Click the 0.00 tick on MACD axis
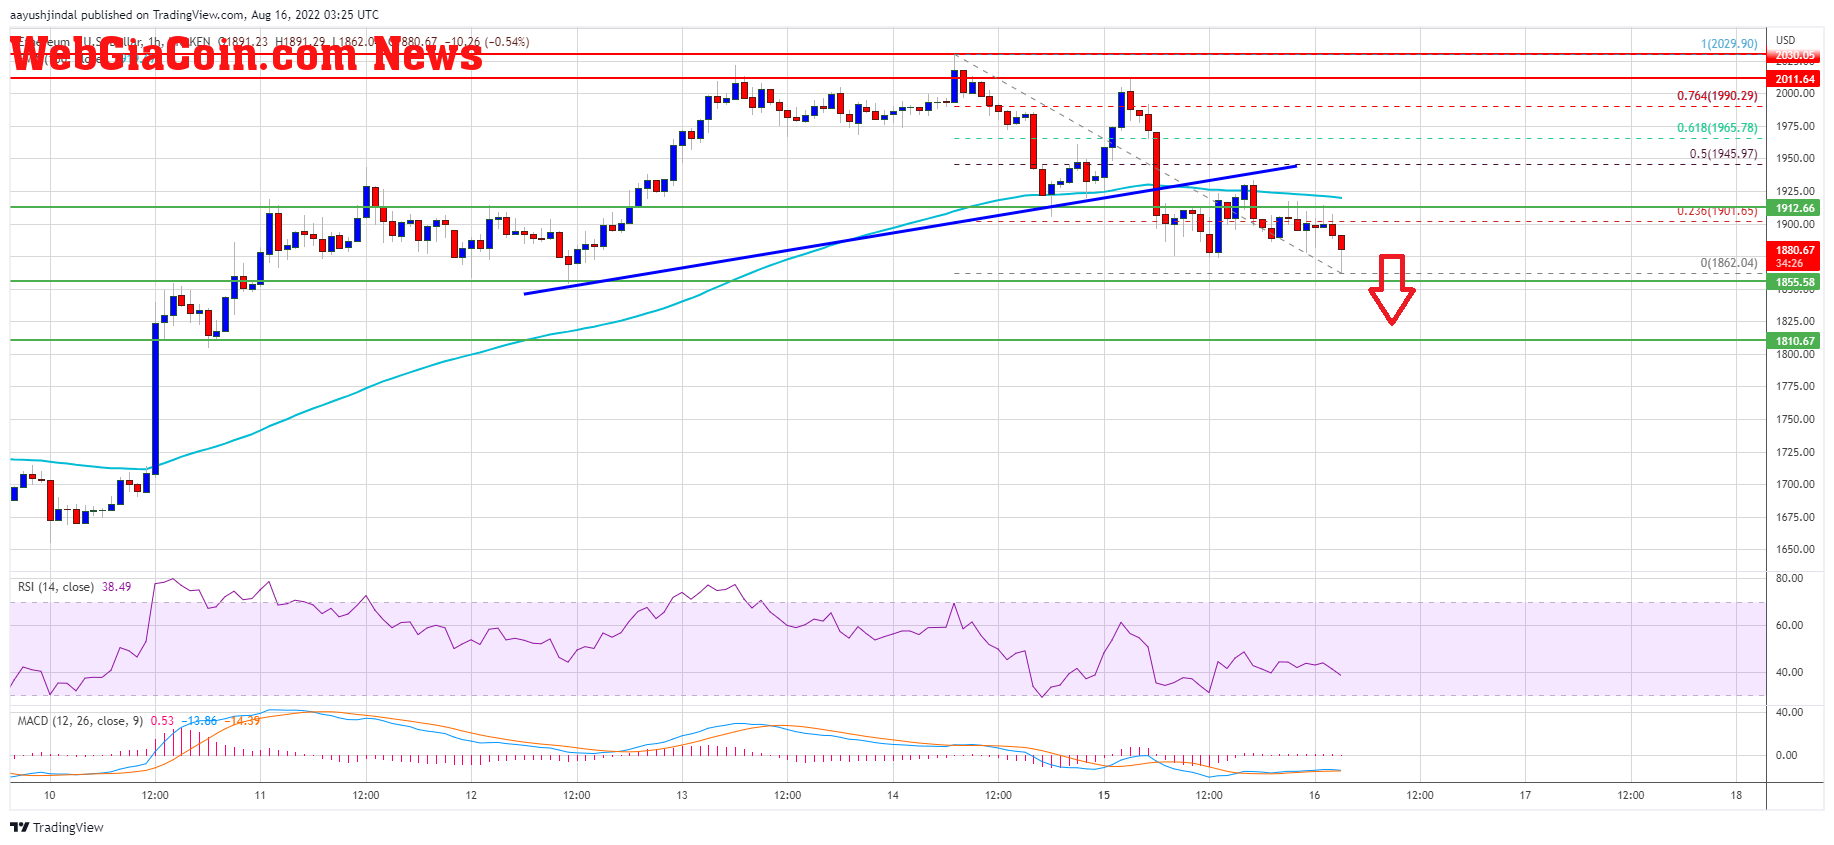 1786,755
